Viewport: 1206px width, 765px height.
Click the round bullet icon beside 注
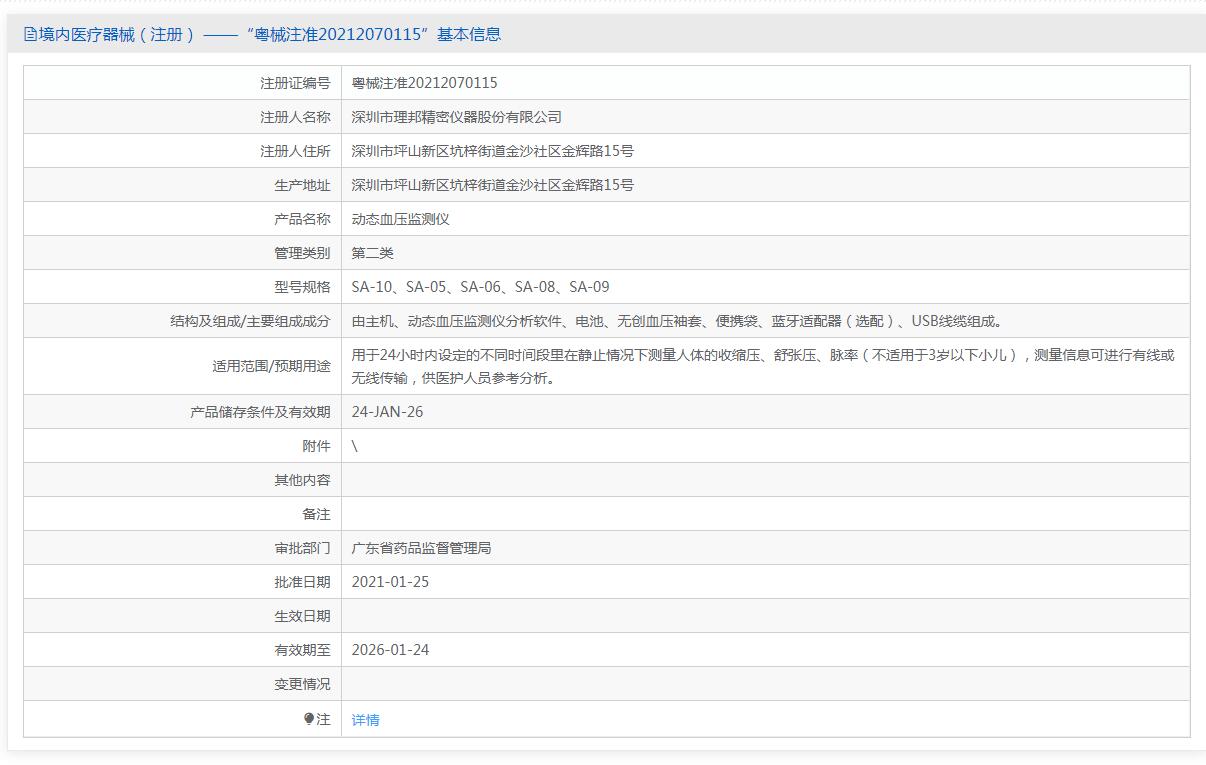309,719
